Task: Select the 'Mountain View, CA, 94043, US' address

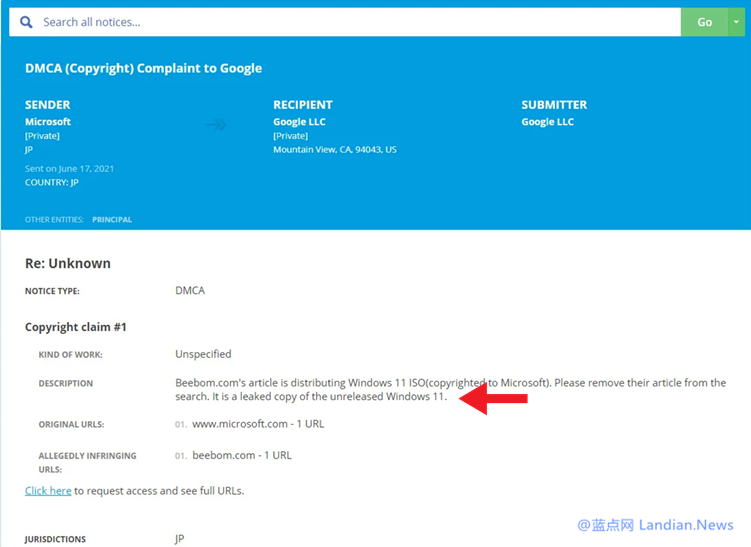Action: (x=335, y=149)
